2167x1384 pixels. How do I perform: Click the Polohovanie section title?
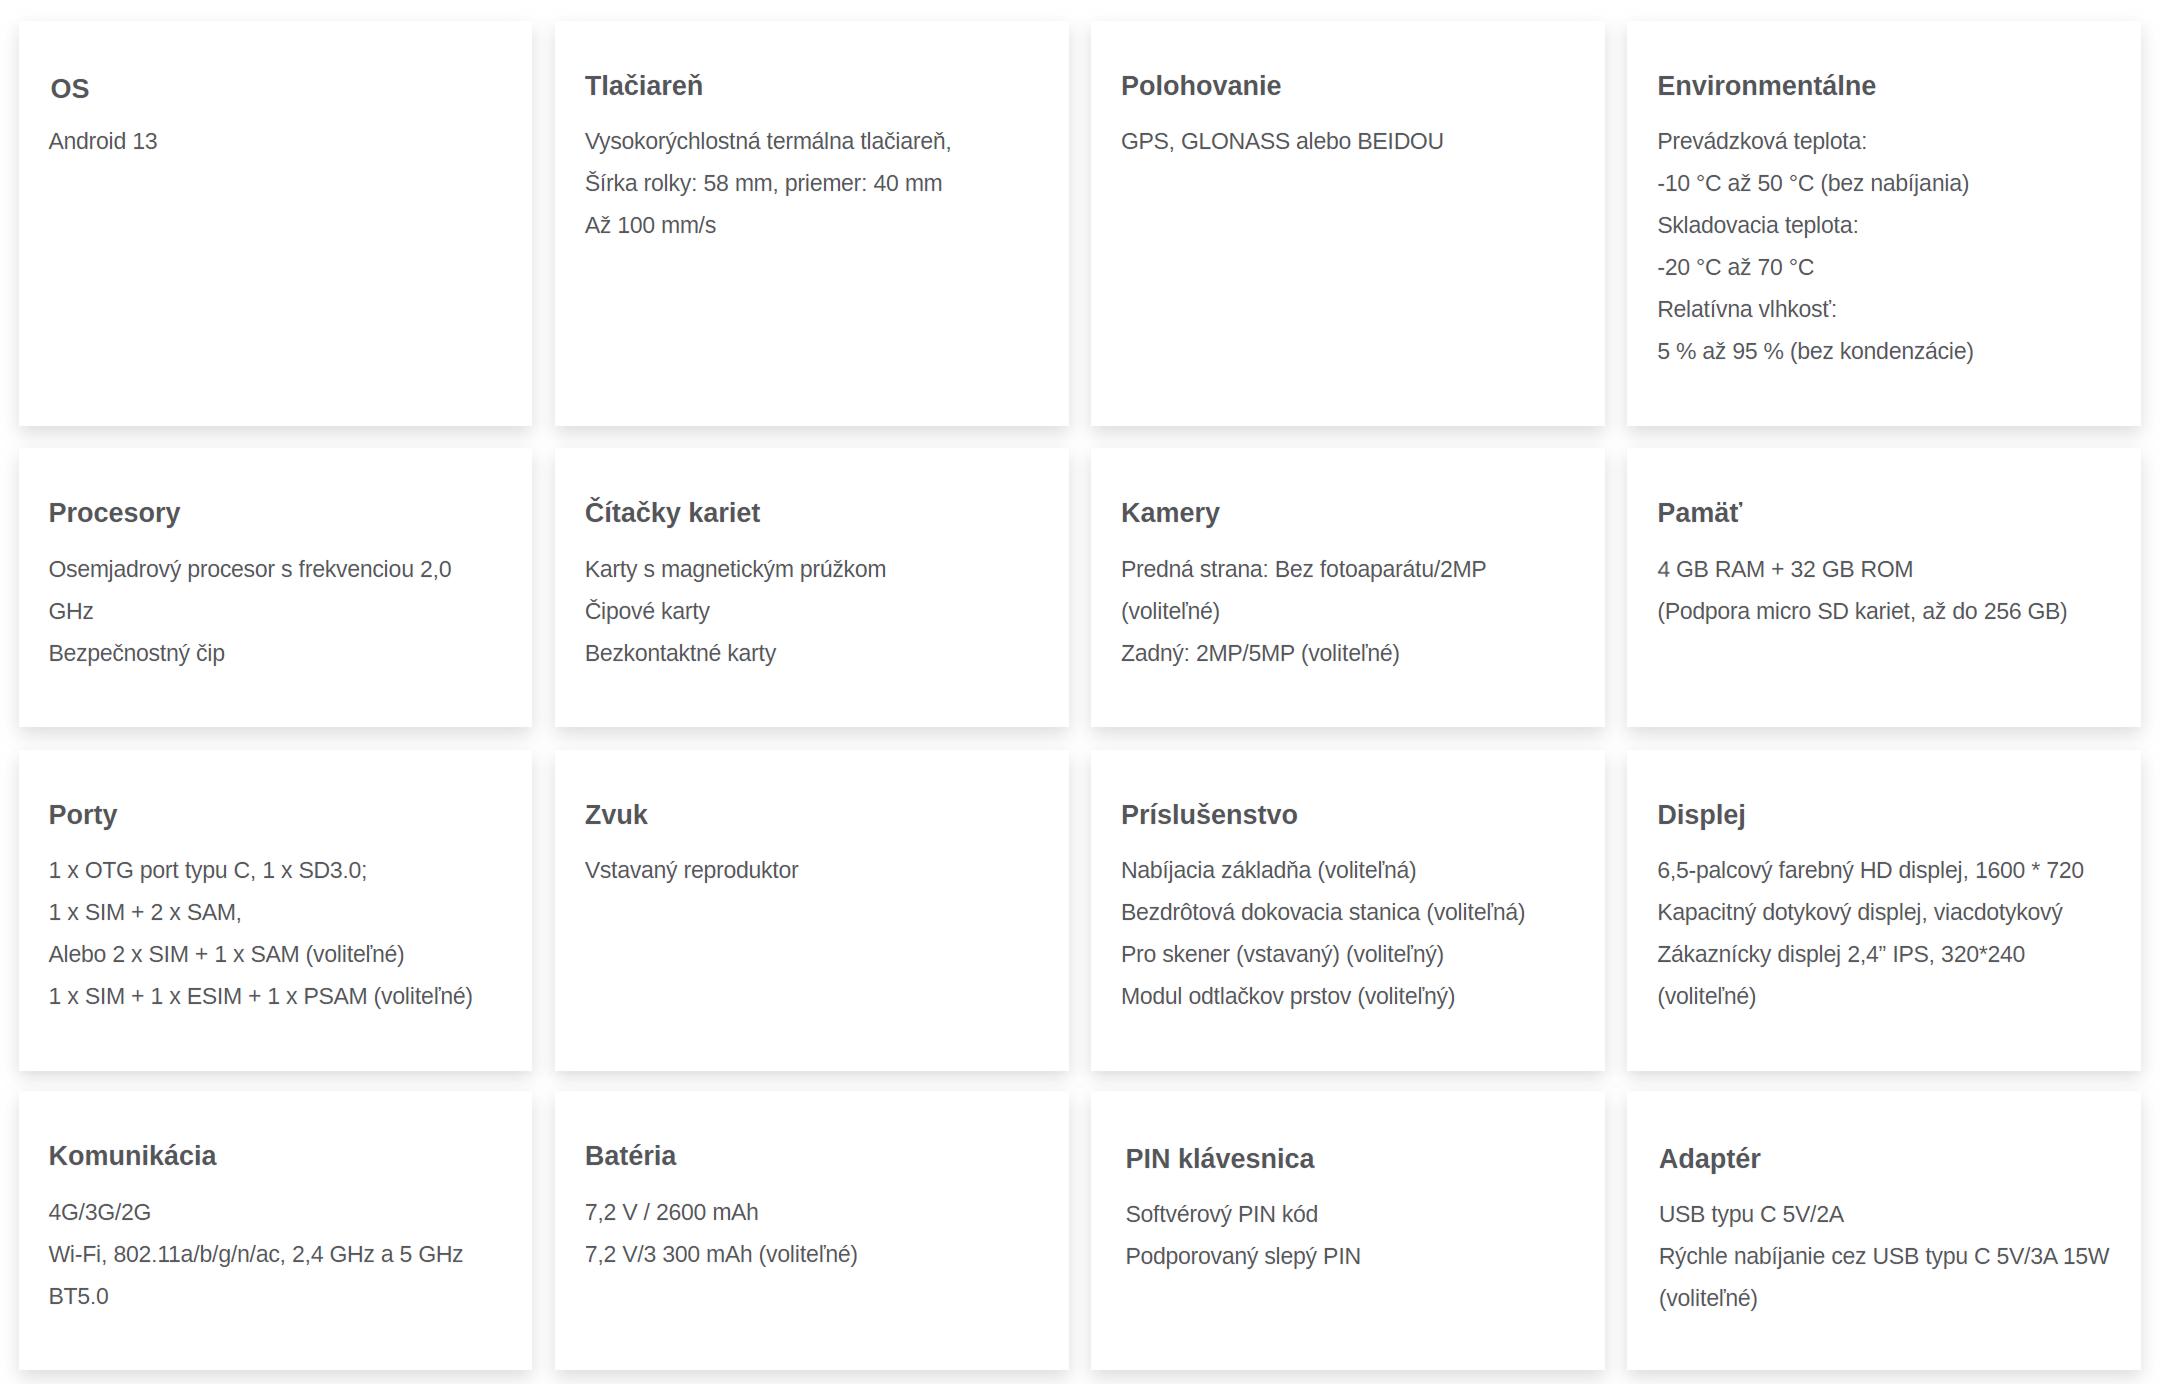1200,86
